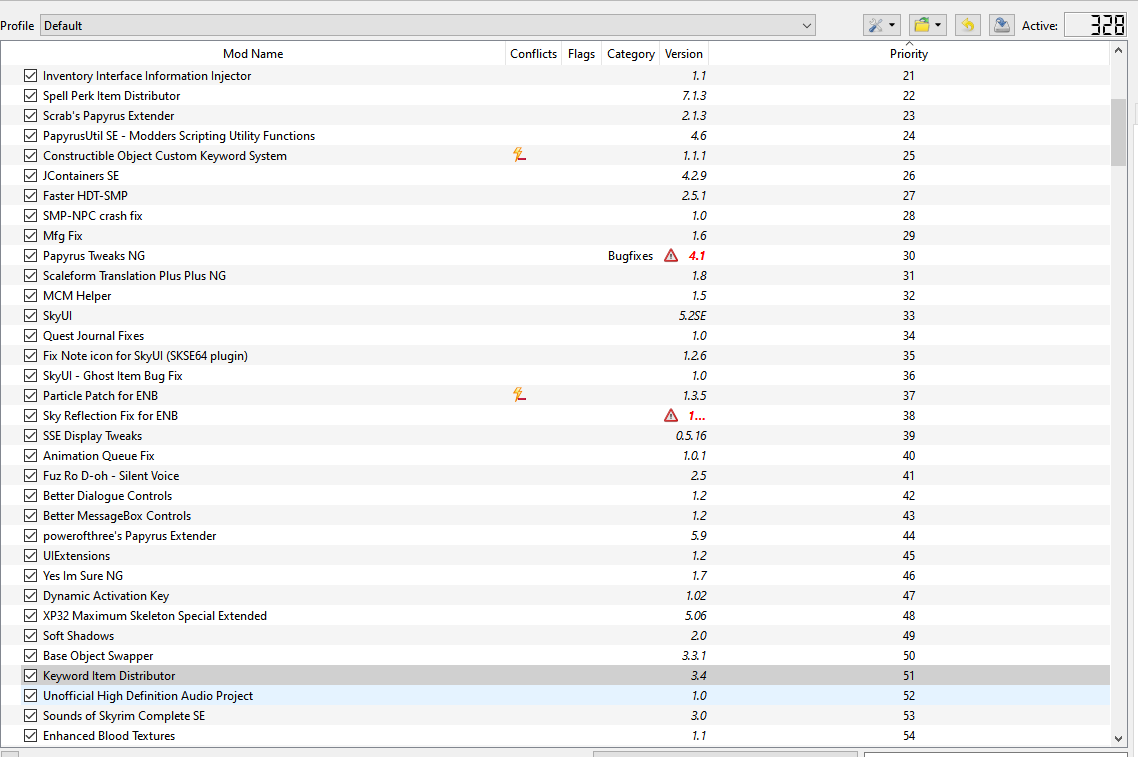Click warning triangle icon on Papyrus Tweaks NG row

[x=671, y=255]
